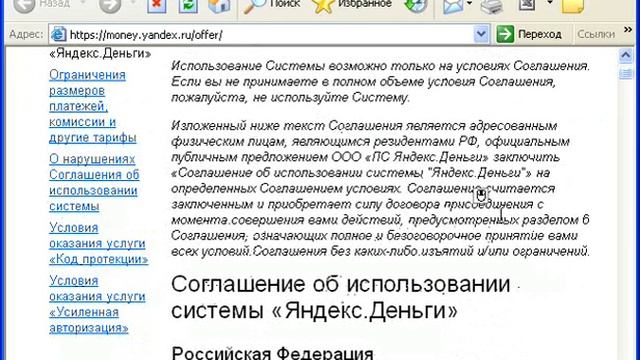This screenshot has height=360, width=640.
Task: Open the address bar dropdown list
Action: [x=481, y=34]
